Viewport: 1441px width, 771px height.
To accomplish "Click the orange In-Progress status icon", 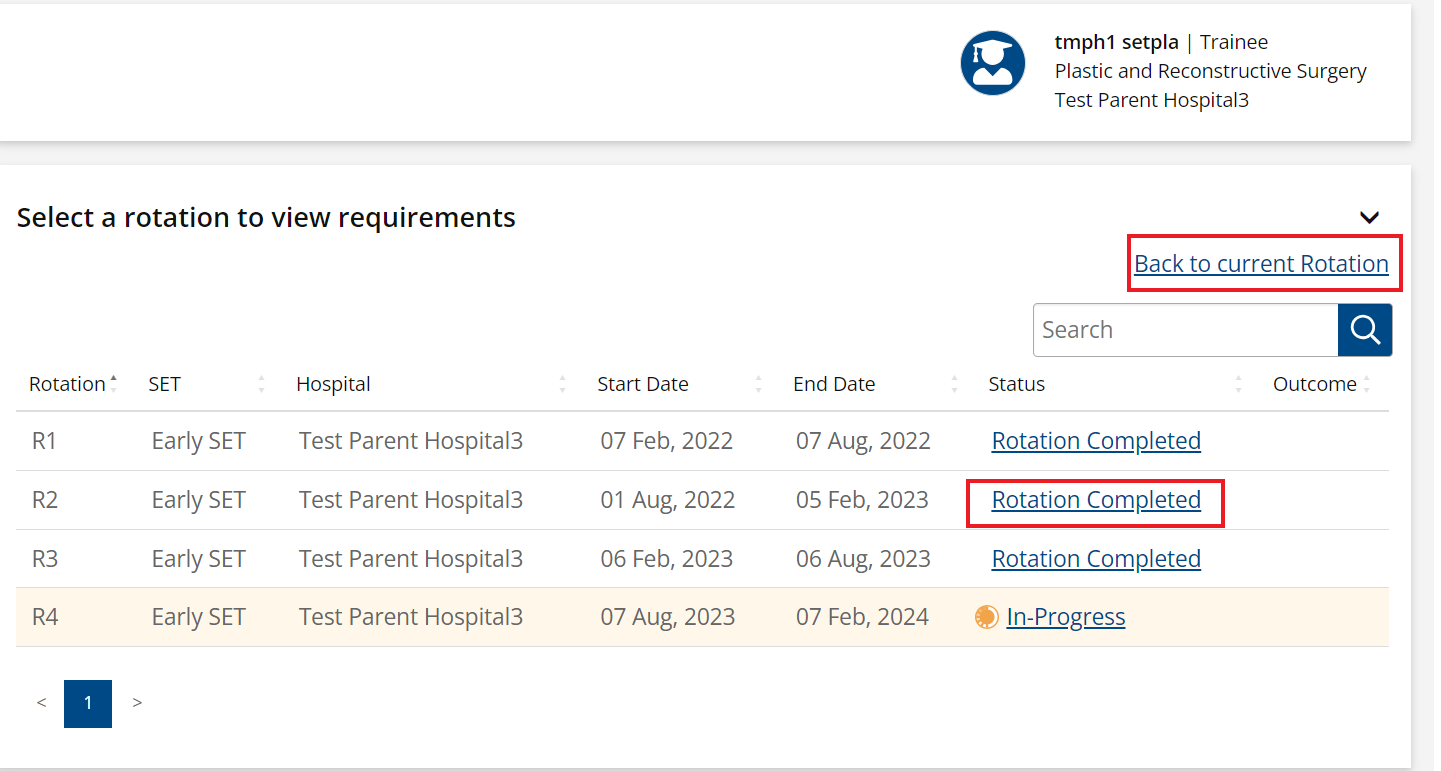I will click(986, 617).
